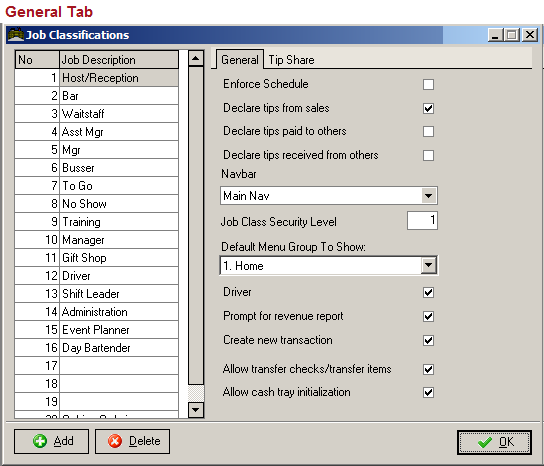The height and width of the screenshot is (466, 544).
Task: Click the Delete button
Action: click(x=133, y=441)
